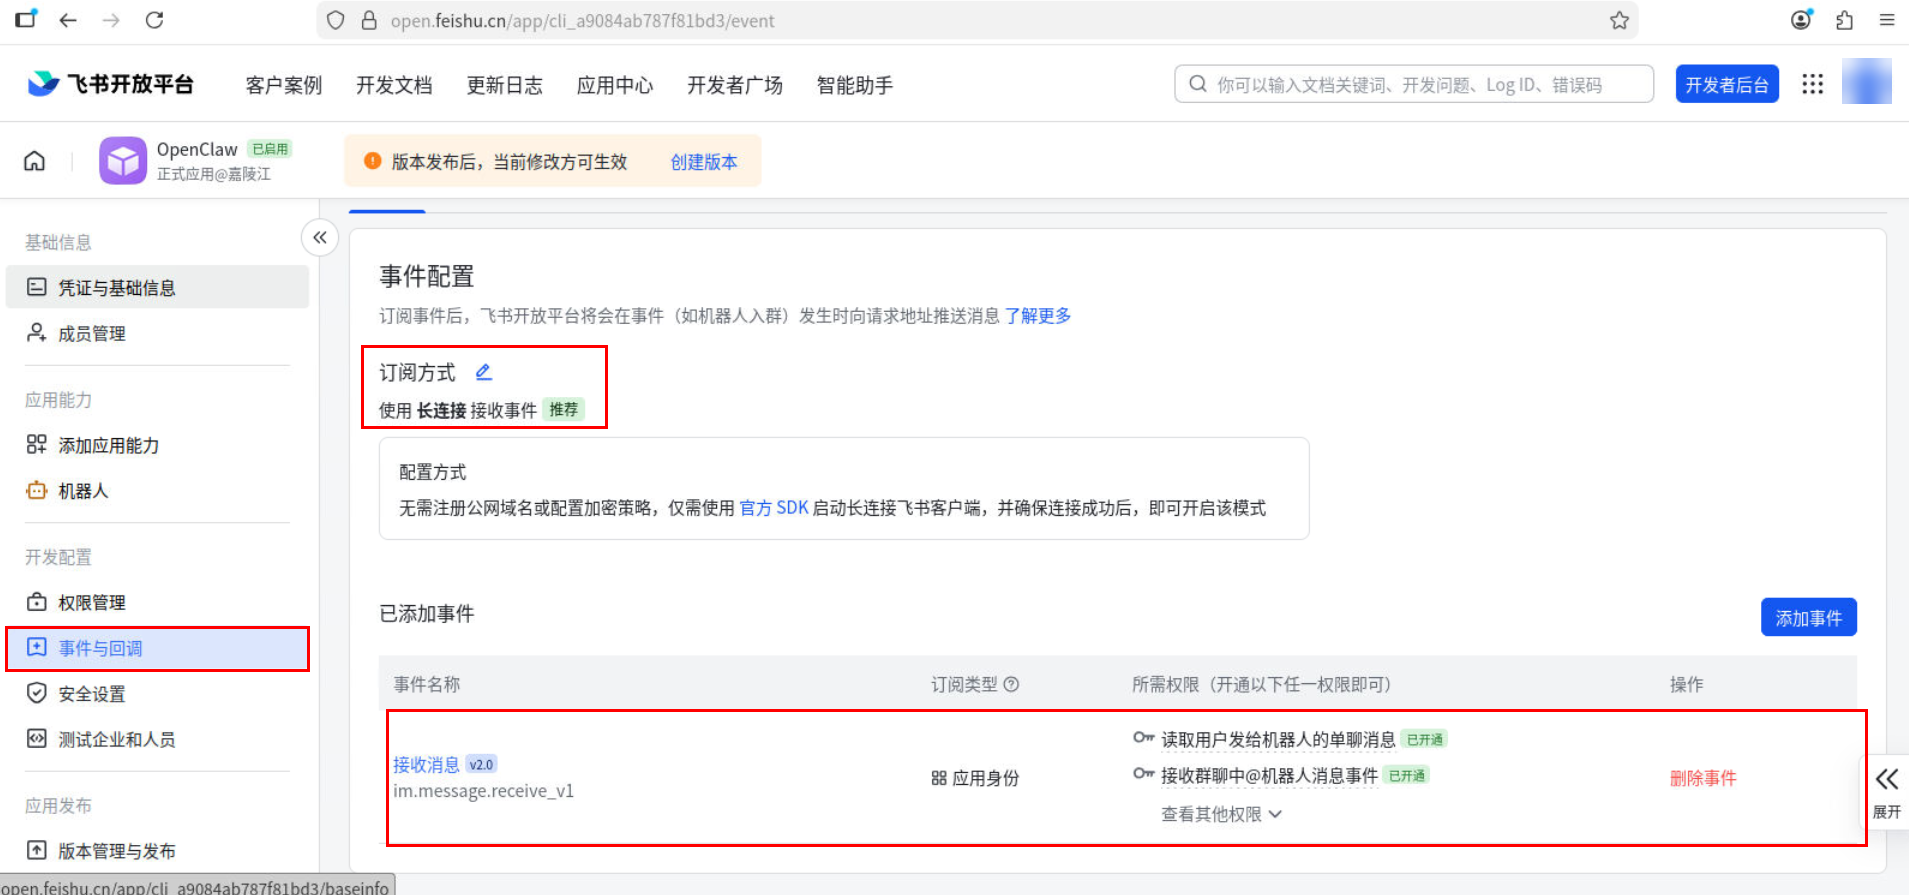Click 读取用户发给机器人的单聊消息 permission

tap(1278, 740)
